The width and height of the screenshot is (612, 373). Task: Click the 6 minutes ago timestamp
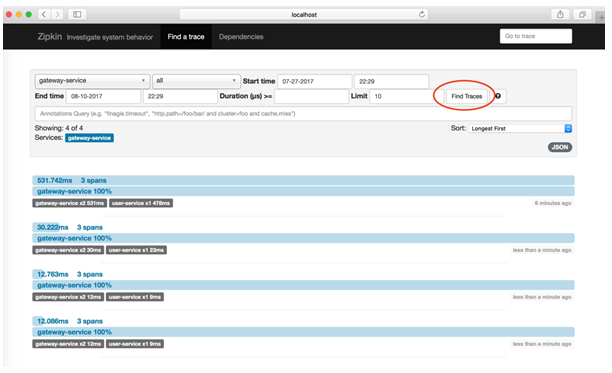(x=553, y=203)
